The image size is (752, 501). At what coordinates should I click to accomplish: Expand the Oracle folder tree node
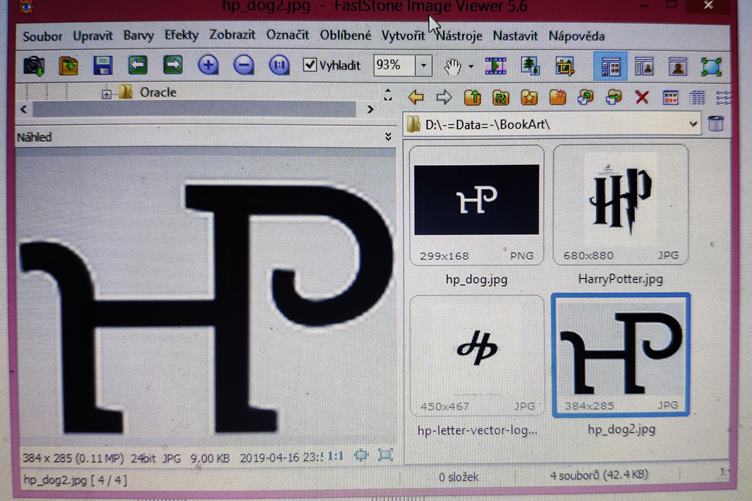106,94
